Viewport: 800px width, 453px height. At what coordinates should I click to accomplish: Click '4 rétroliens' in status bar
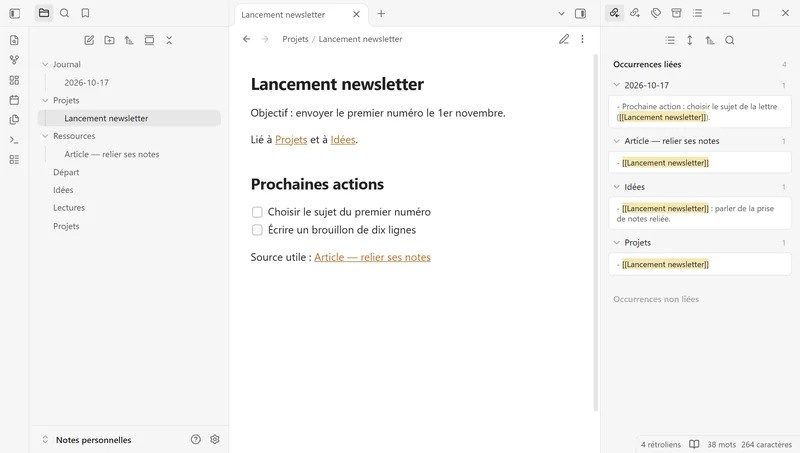click(661, 444)
